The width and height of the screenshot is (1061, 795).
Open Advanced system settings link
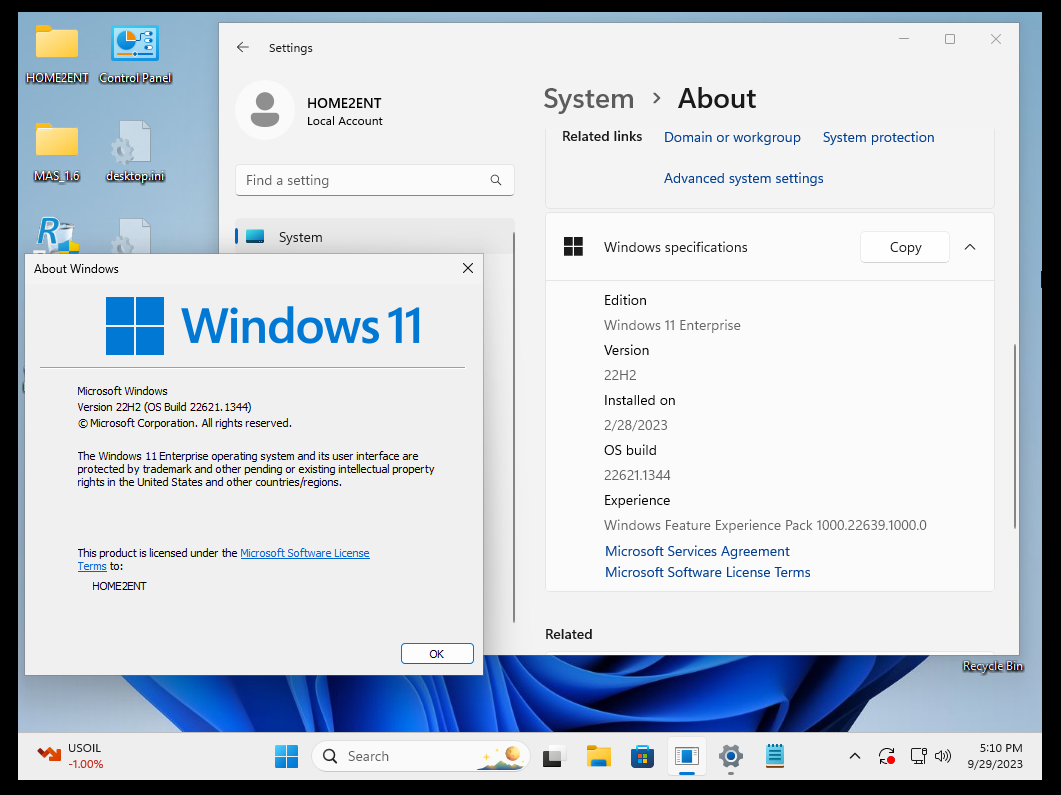click(744, 179)
